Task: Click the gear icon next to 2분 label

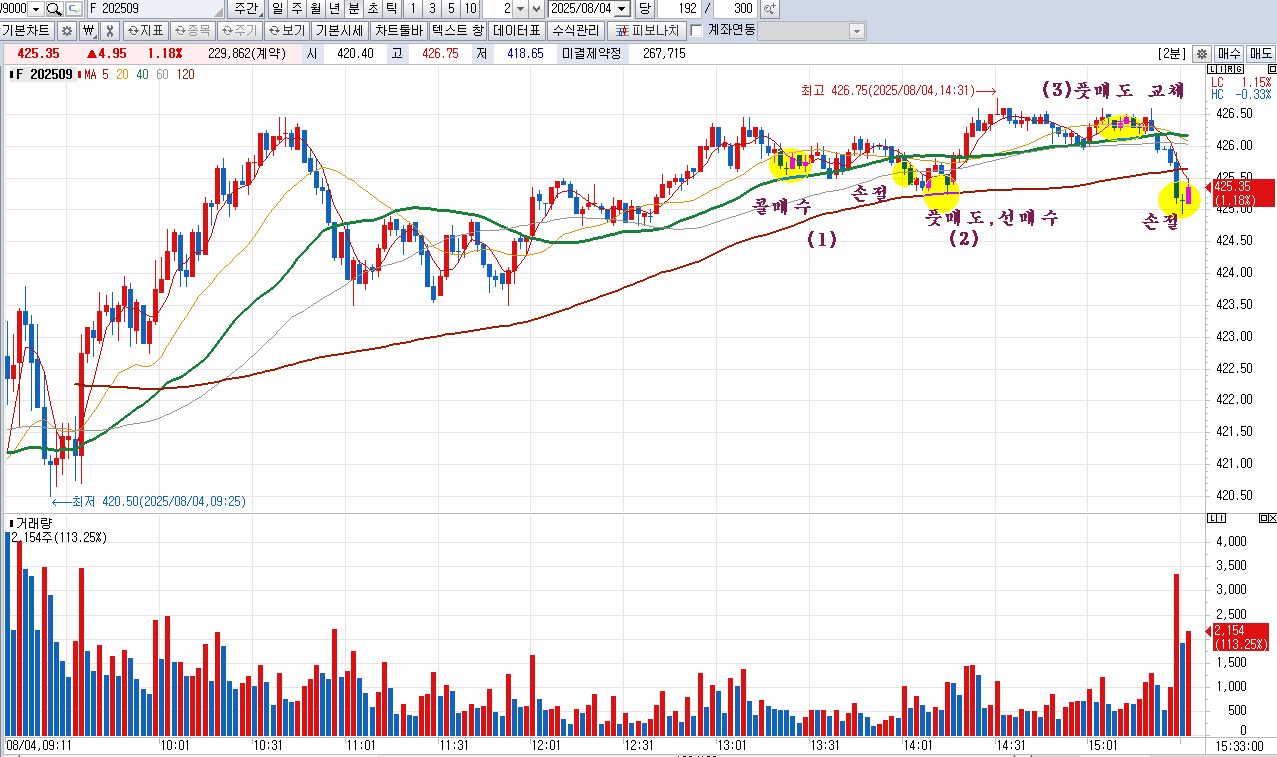Action: (x=1201, y=53)
